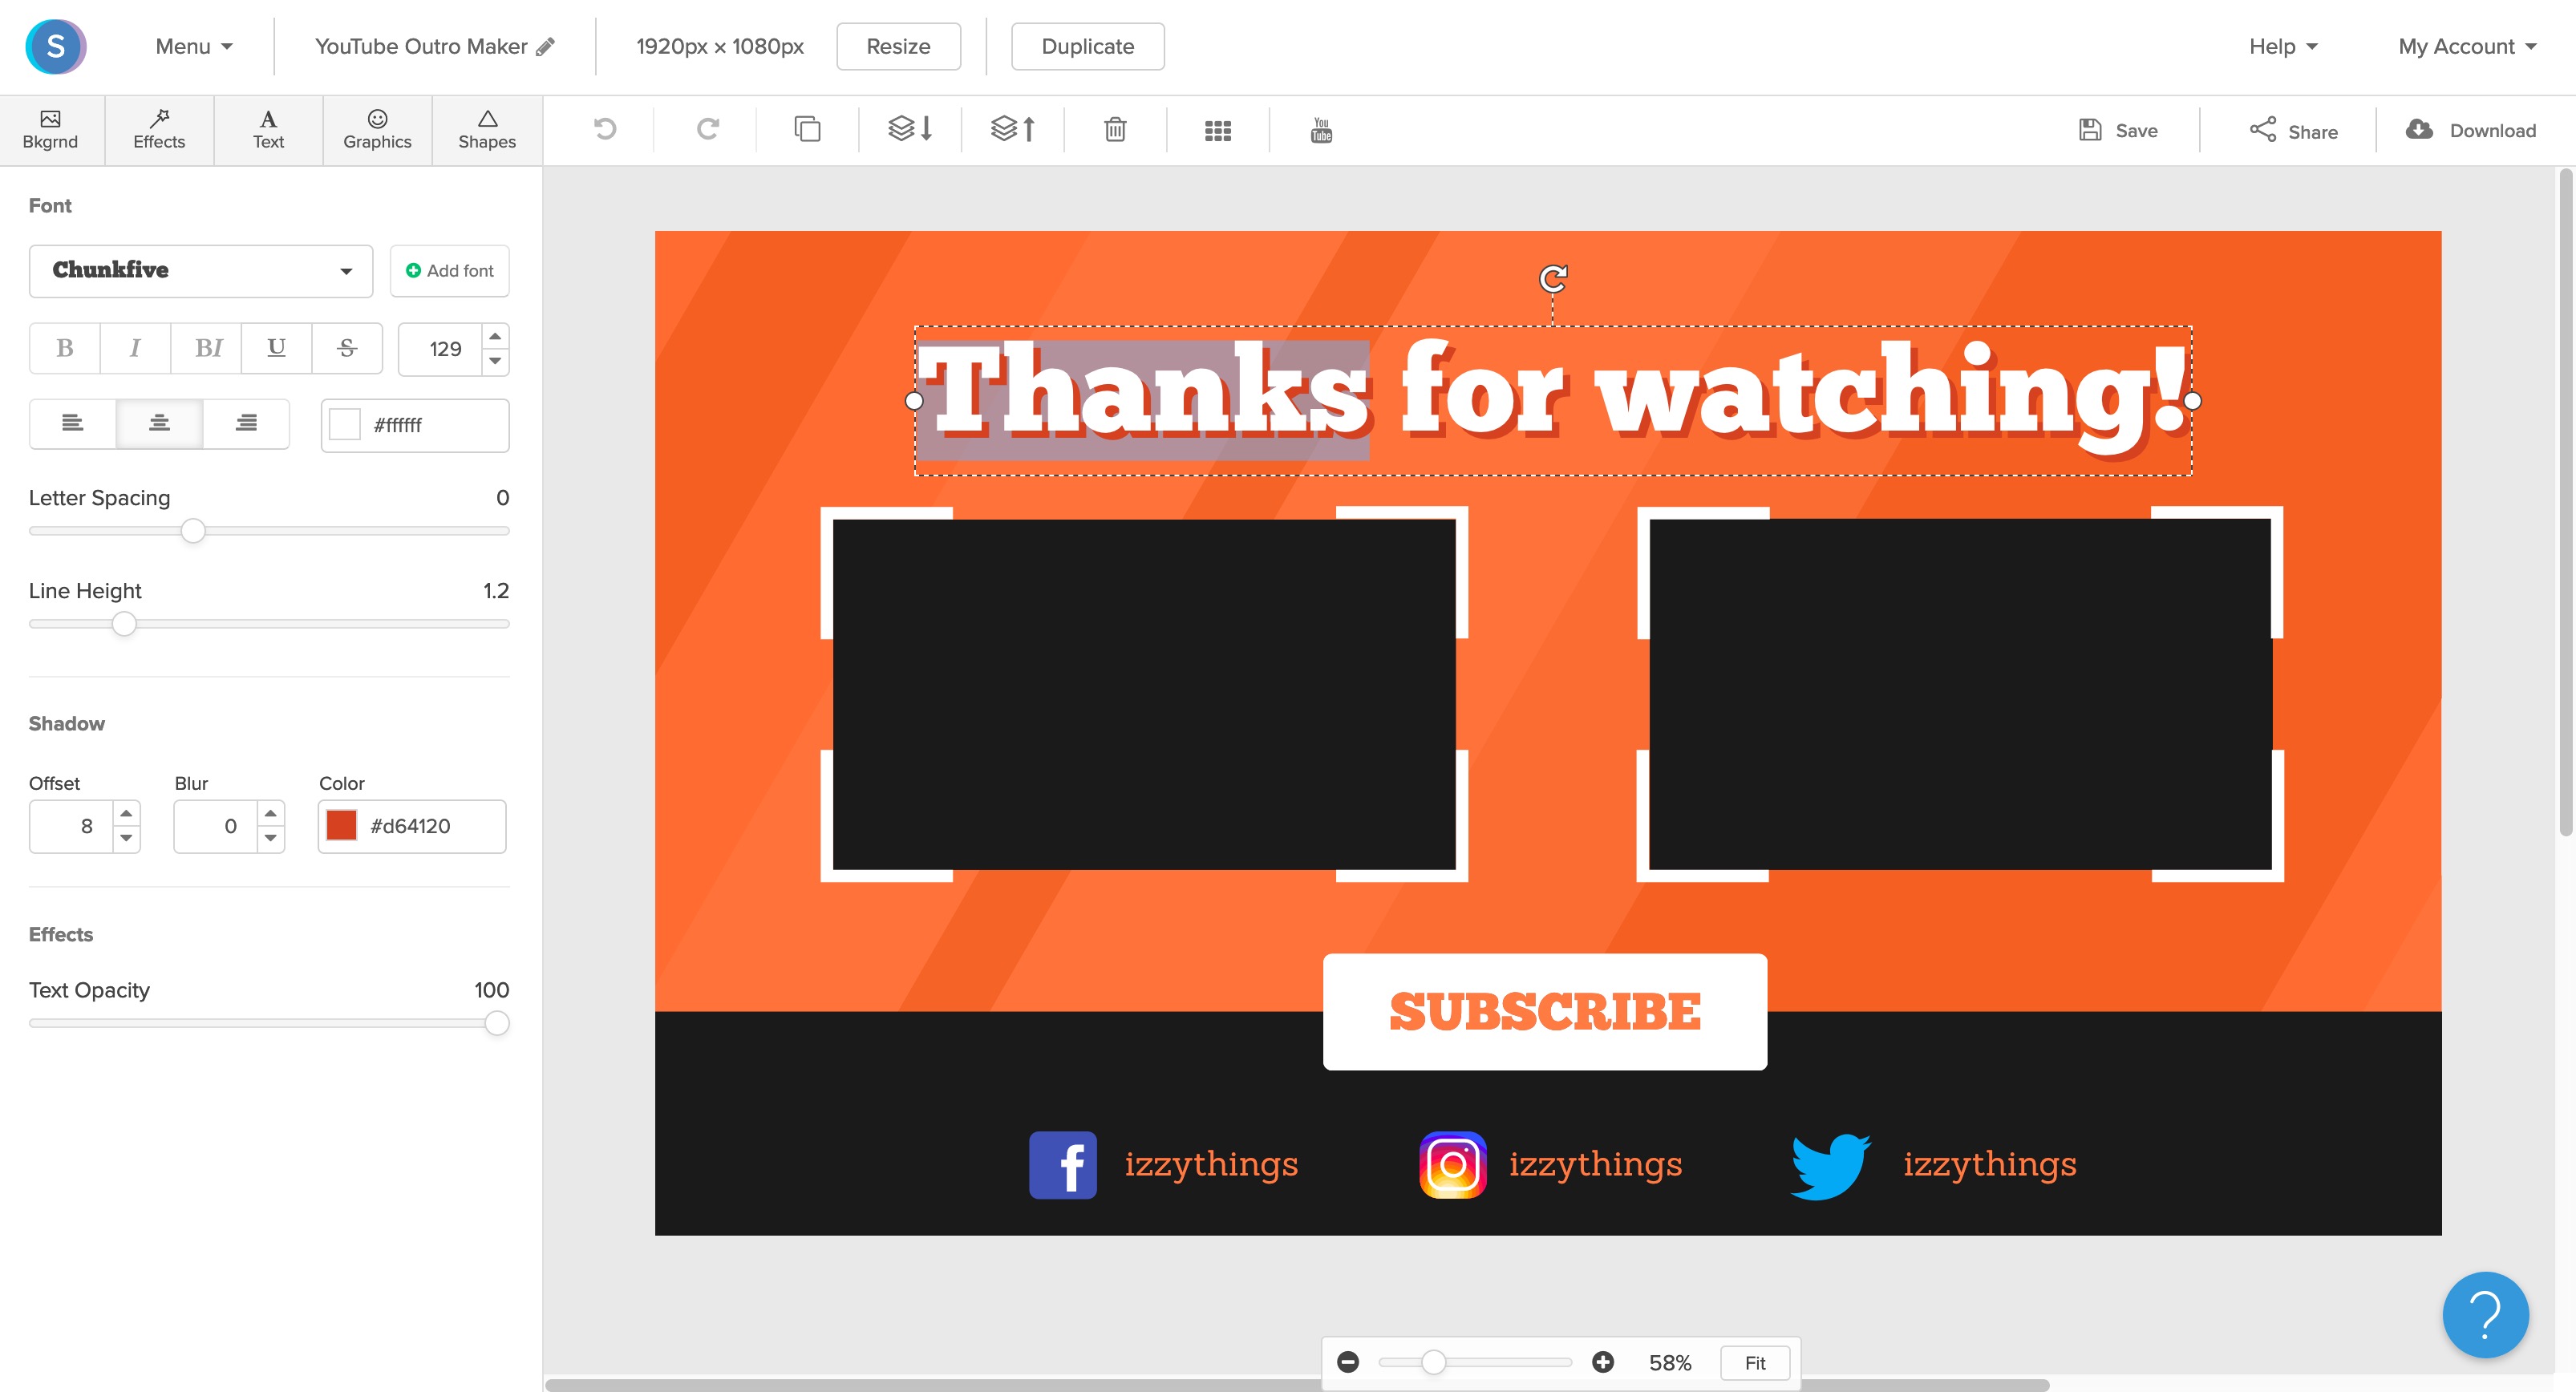Click the Text Opacity slider handle
The width and height of the screenshot is (2576, 1392).
[x=496, y=1023]
